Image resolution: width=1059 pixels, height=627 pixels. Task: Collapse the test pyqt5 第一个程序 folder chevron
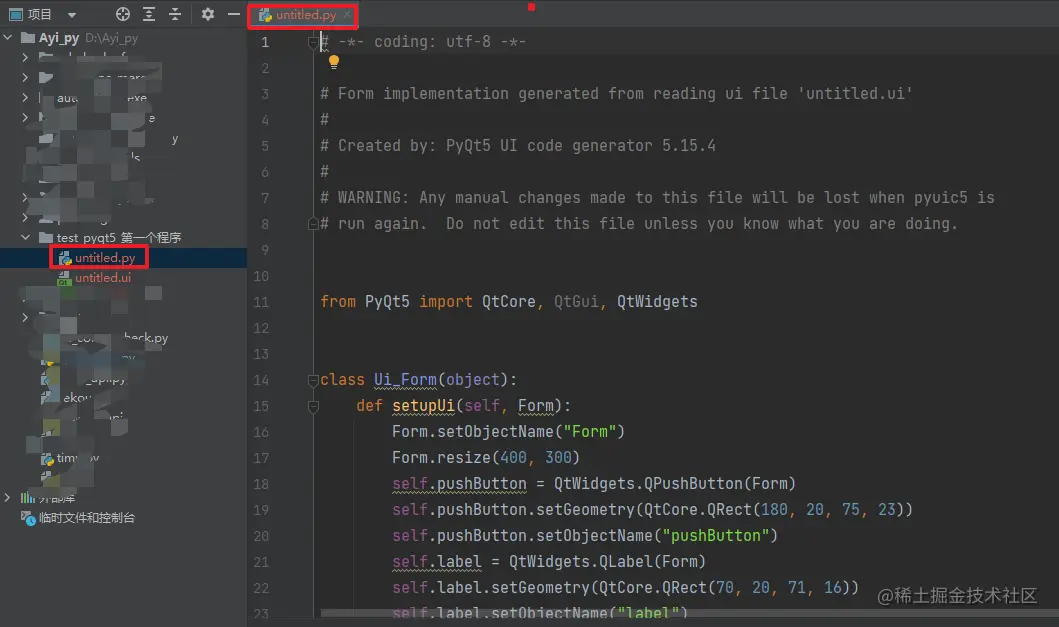[25, 237]
